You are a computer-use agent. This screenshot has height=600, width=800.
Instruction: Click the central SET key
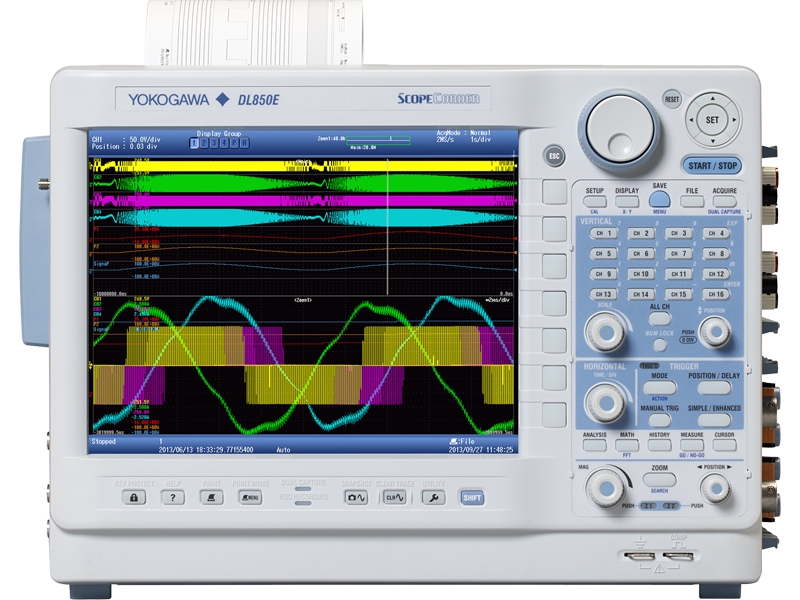[712, 120]
